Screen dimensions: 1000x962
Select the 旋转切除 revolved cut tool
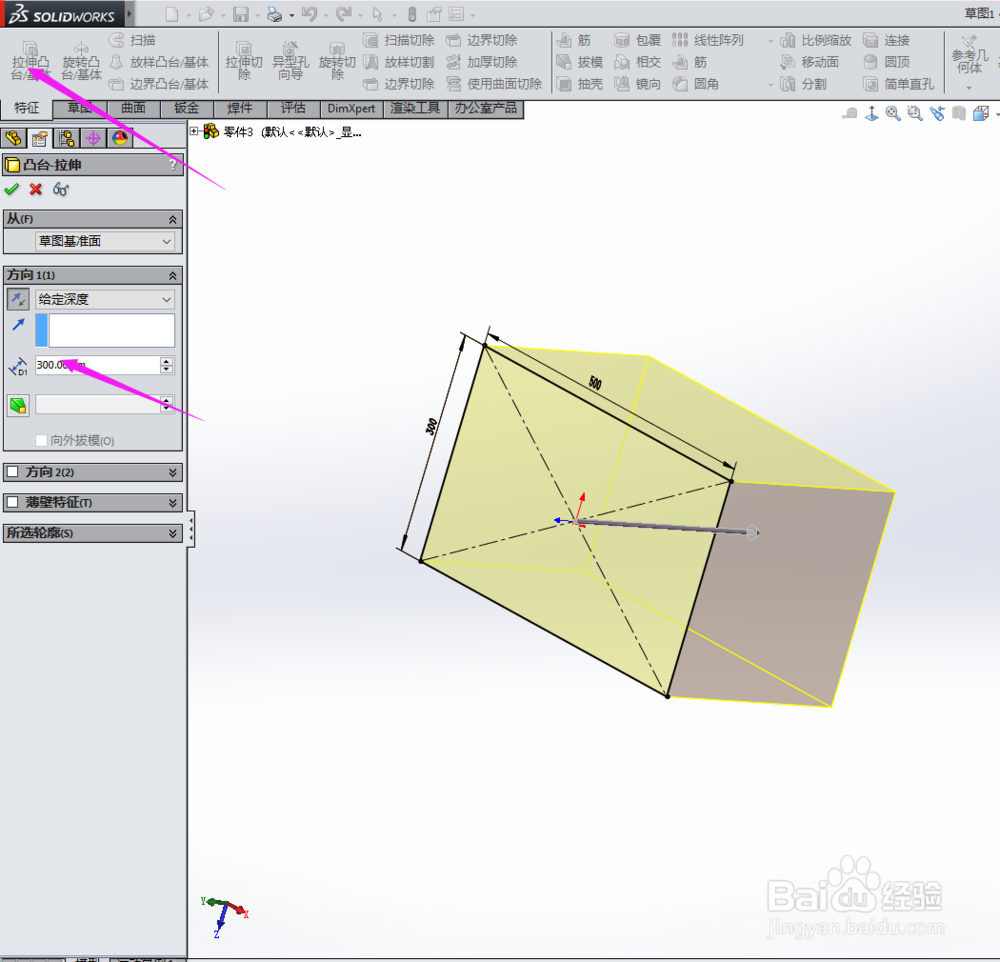pyautogui.click(x=337, y=61)
